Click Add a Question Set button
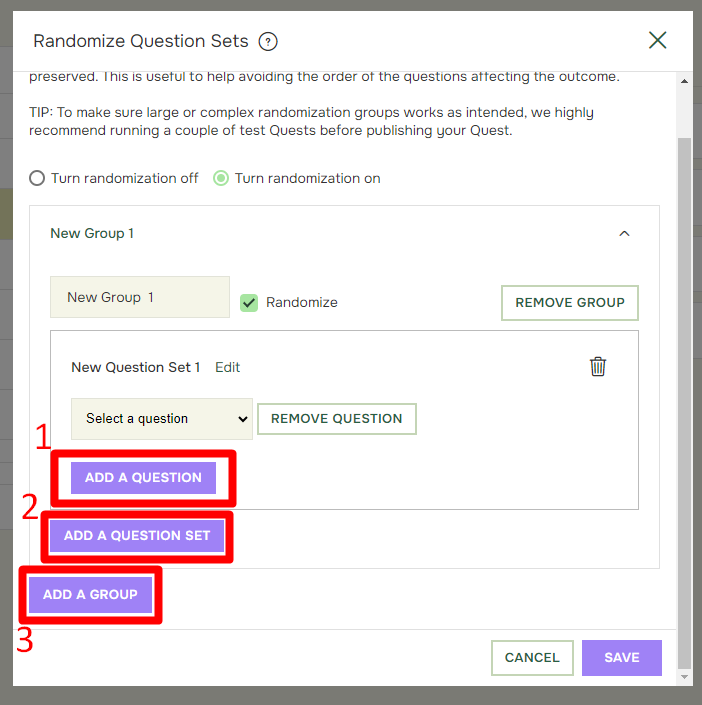Image resolution: width=702 pixels, height=705 pixels. (x=137, y=535)
